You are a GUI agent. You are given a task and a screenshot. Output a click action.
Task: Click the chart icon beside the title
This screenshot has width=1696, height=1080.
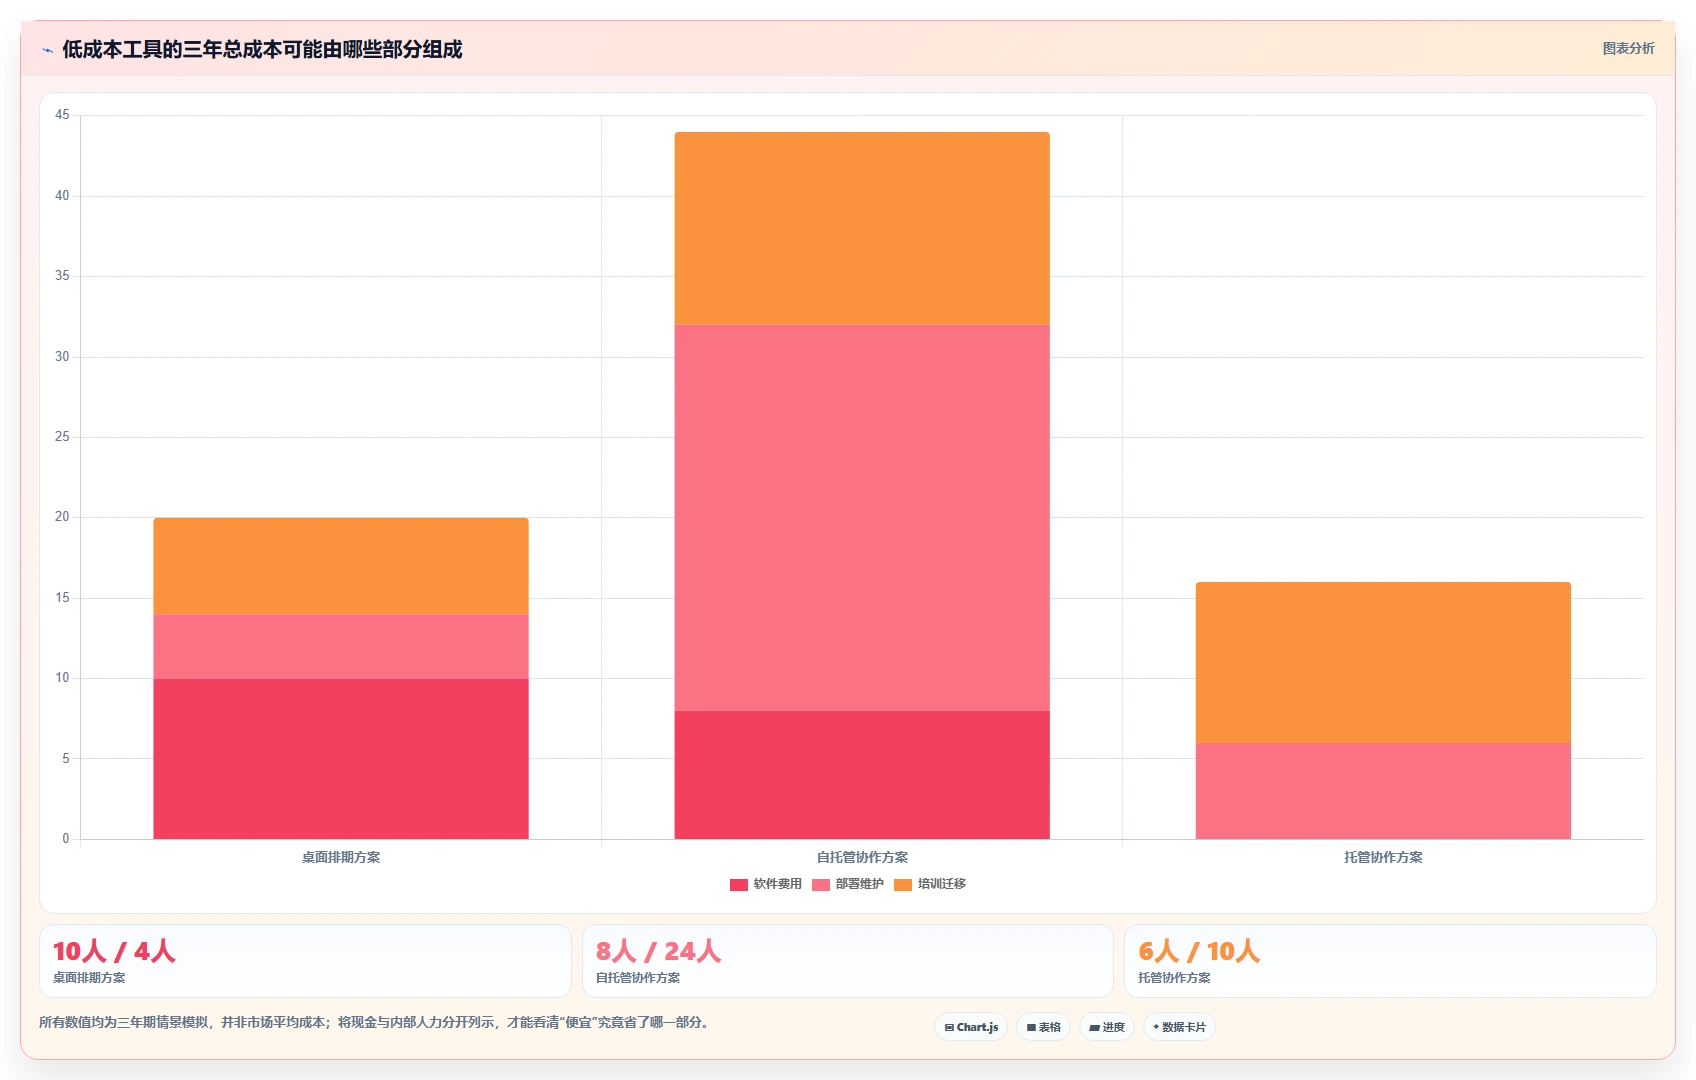pyautogui.click(x=47, y=49)
